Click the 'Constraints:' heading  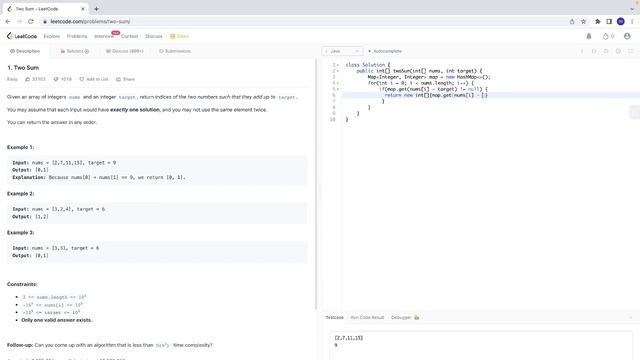pos(22,284)
